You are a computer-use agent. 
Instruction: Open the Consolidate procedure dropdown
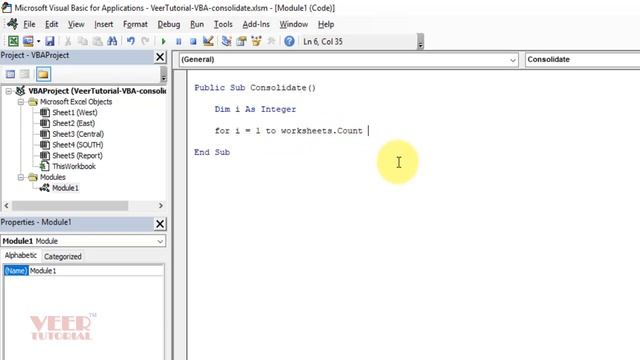pos(582,60)
